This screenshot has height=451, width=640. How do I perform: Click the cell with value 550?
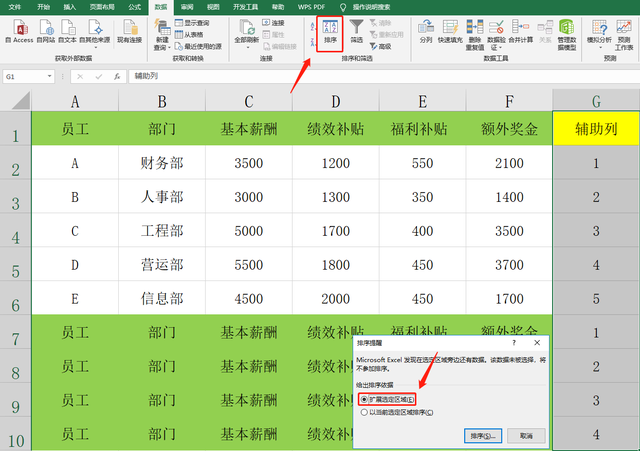coord(422,163)
